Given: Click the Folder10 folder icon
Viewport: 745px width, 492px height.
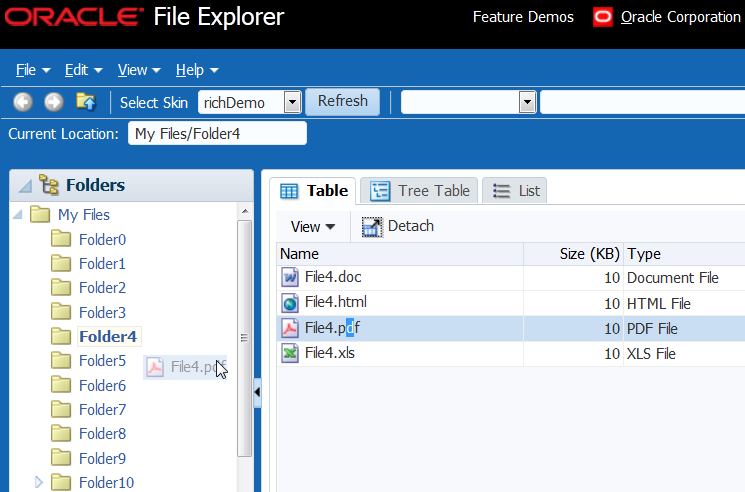Looking at the screenshot, I should [x=61, y=482].
